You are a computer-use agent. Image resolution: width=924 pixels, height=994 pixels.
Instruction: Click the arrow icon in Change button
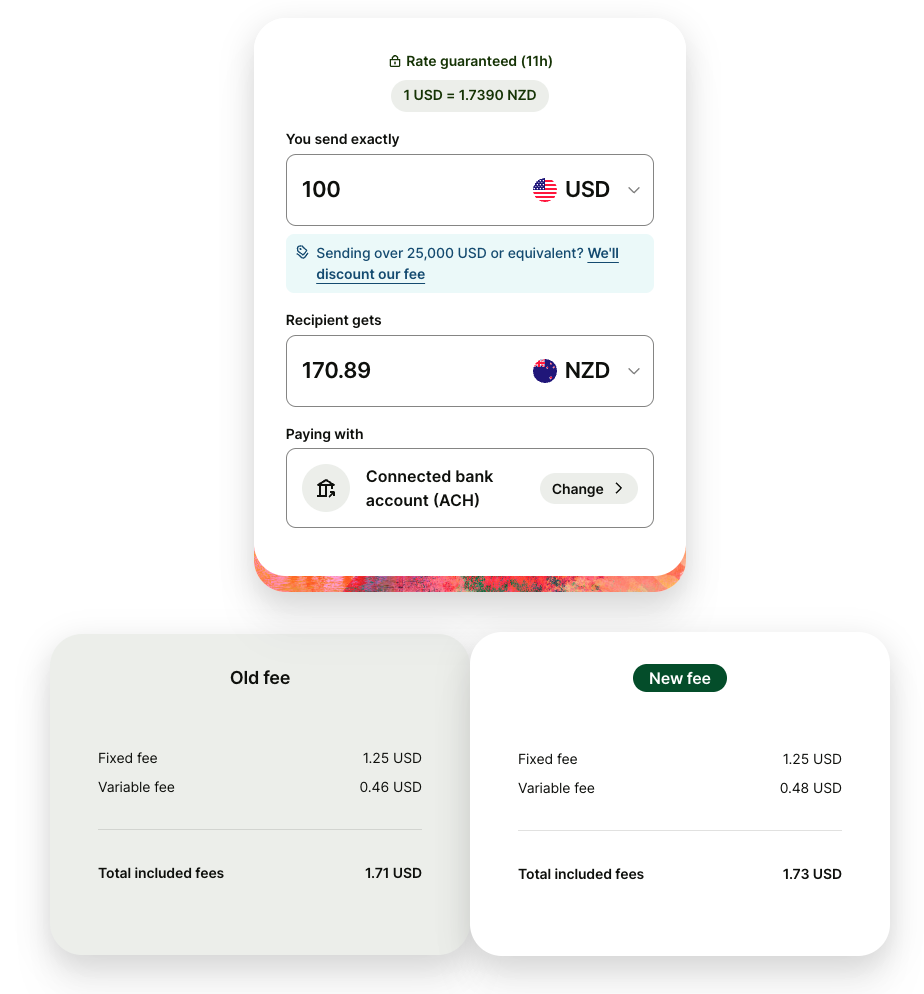click(619, 488)
